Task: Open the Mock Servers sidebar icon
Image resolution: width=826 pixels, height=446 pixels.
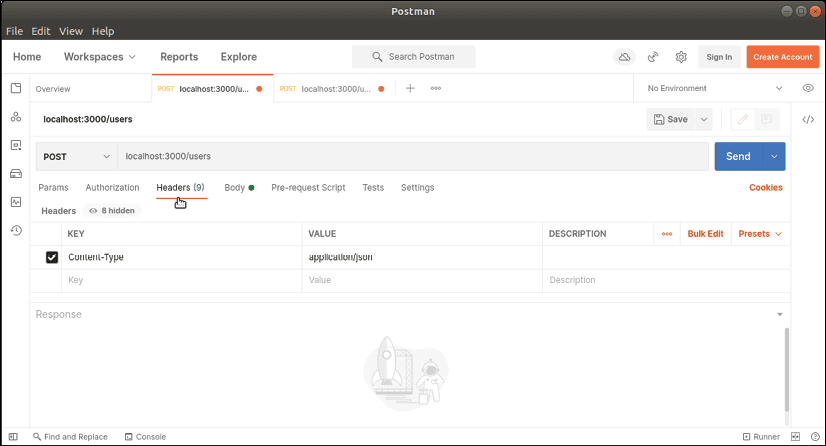Action: pos(16,174)
